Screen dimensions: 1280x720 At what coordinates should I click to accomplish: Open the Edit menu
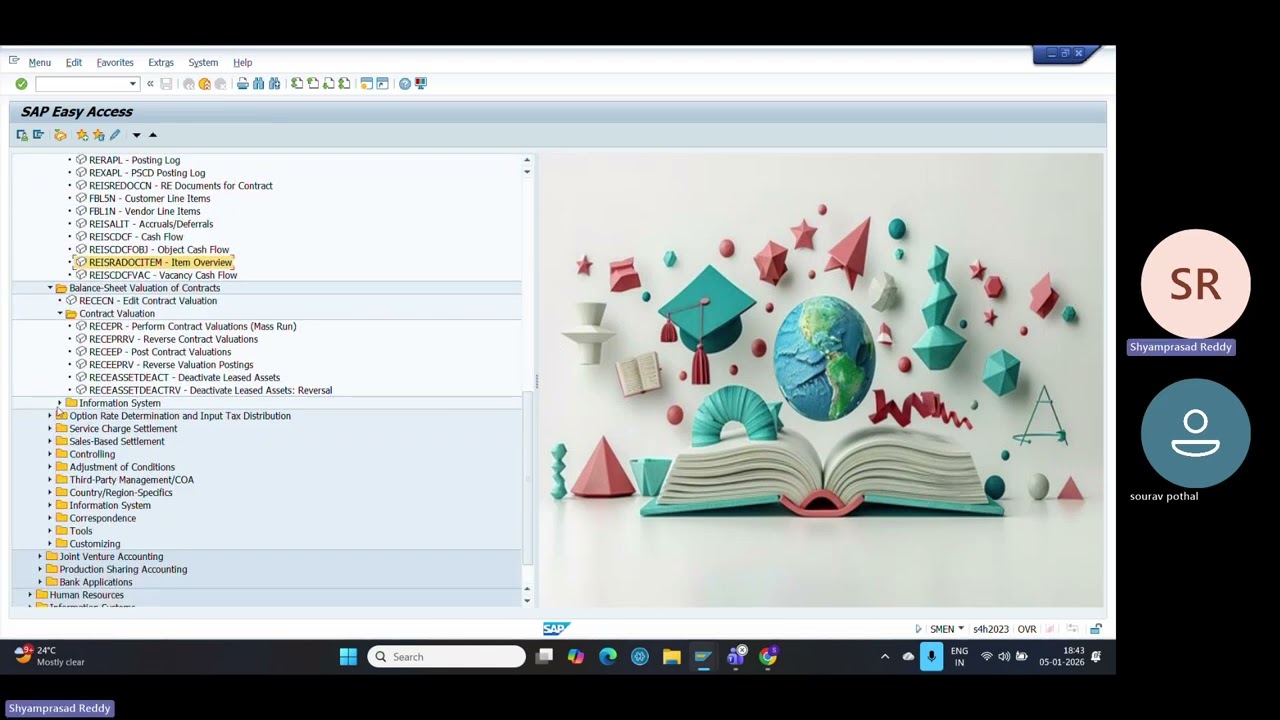74,62
